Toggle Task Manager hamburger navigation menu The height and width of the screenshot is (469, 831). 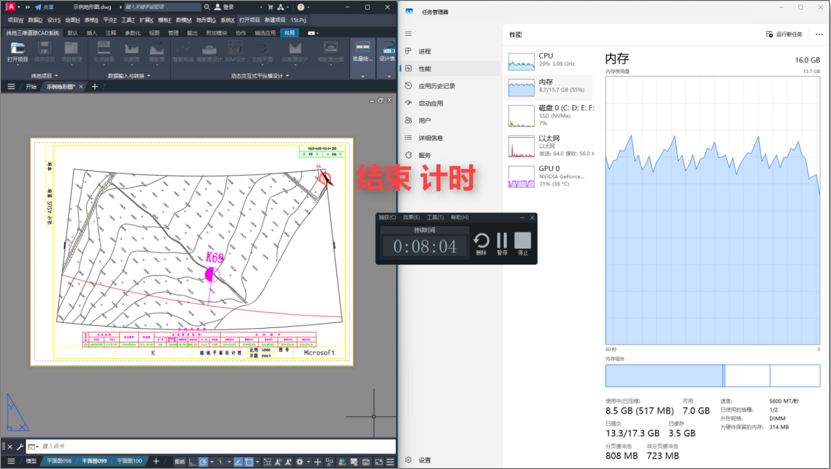click(x=408, y=34)
